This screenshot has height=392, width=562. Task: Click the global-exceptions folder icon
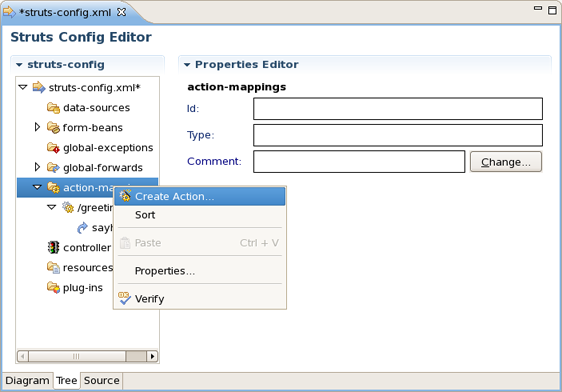pyautogui.click(x=53, y=148)
